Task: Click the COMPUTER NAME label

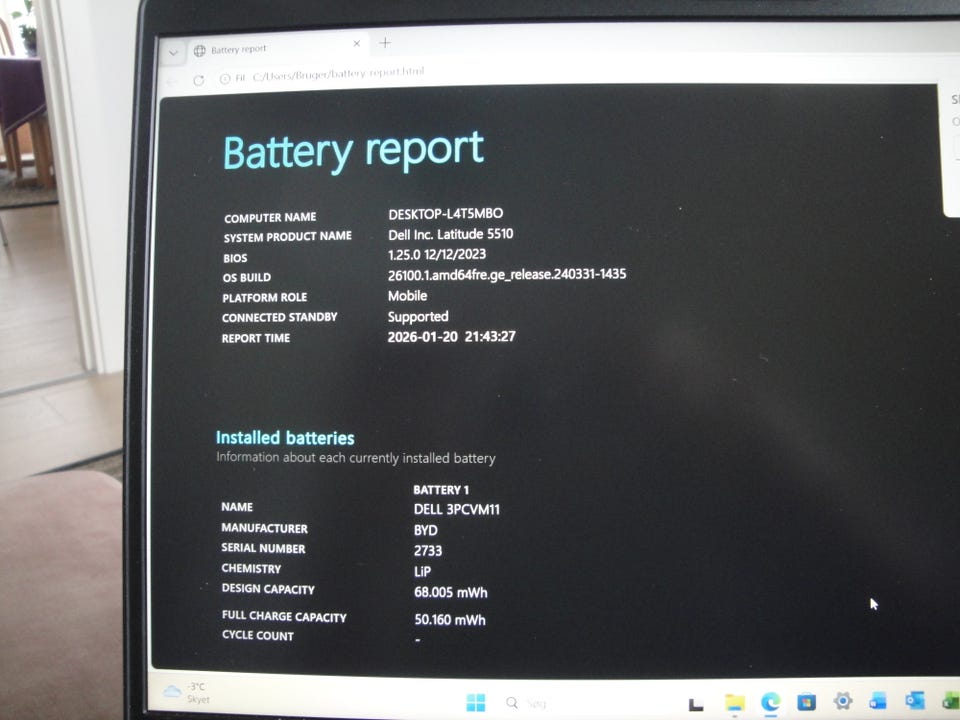Action: 270,218
